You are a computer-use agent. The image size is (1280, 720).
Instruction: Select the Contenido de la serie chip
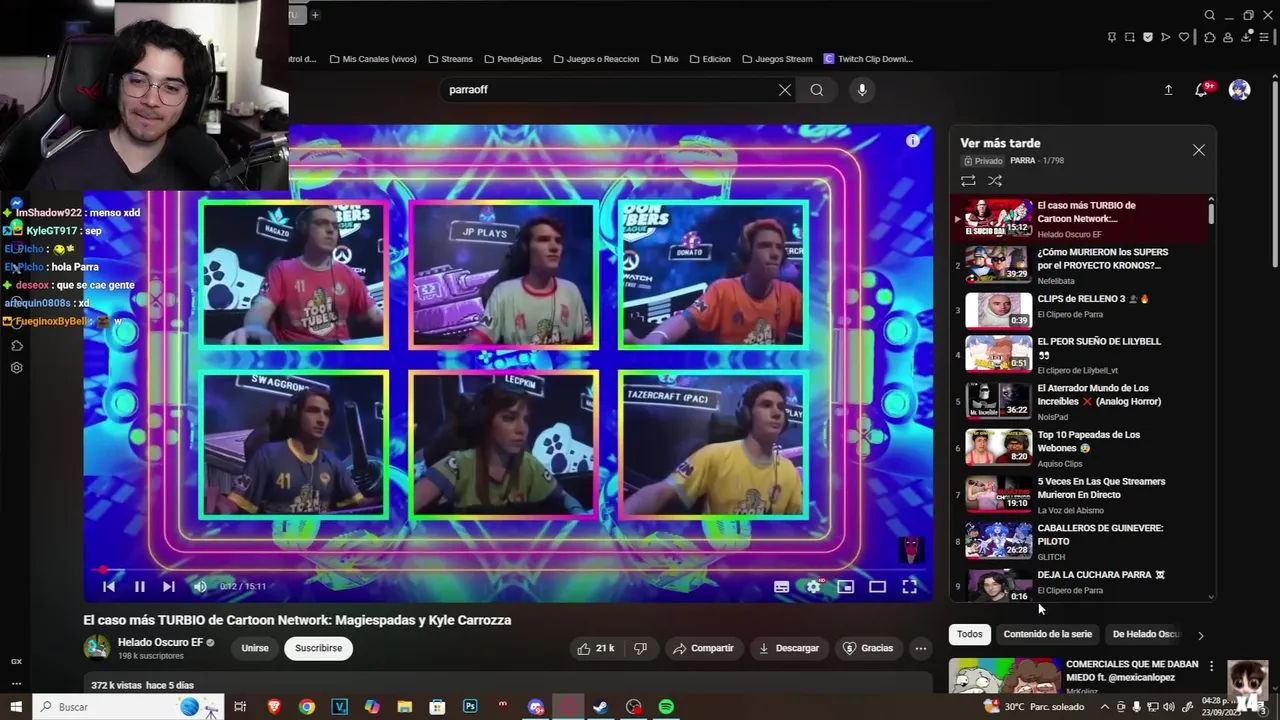(1047, 634)
